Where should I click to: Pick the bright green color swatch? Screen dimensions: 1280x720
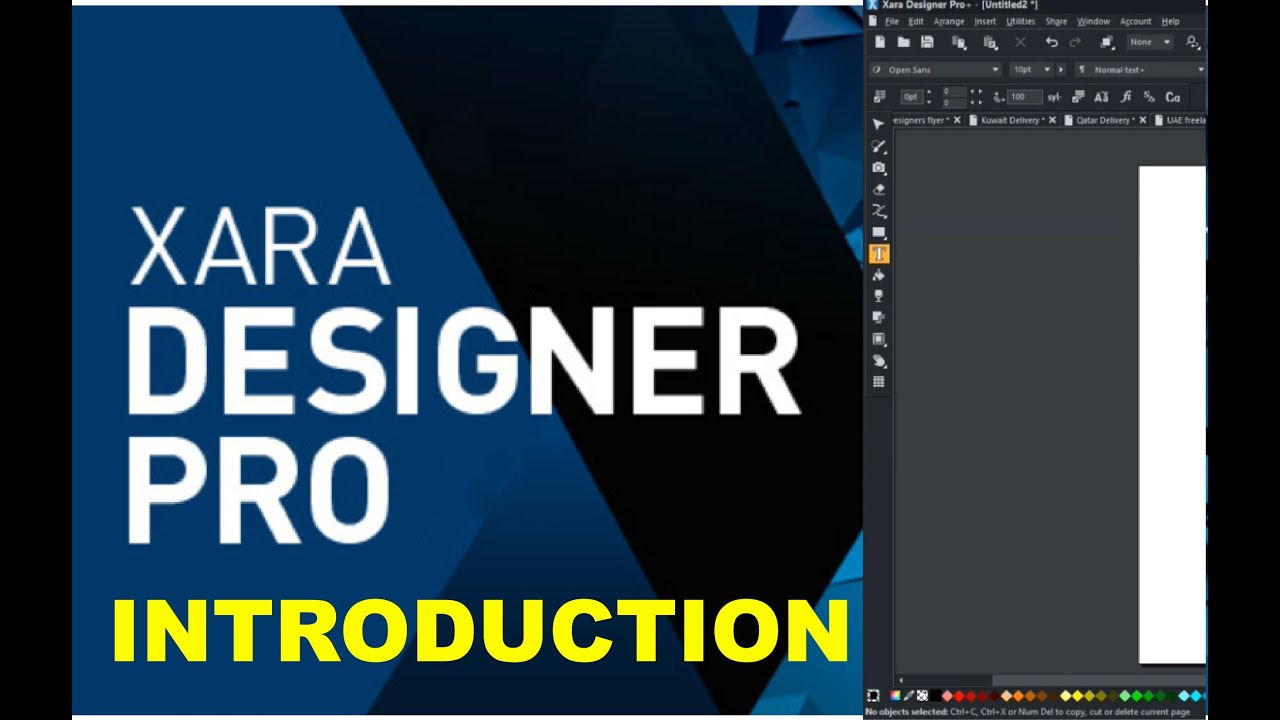coord(1137,696)
